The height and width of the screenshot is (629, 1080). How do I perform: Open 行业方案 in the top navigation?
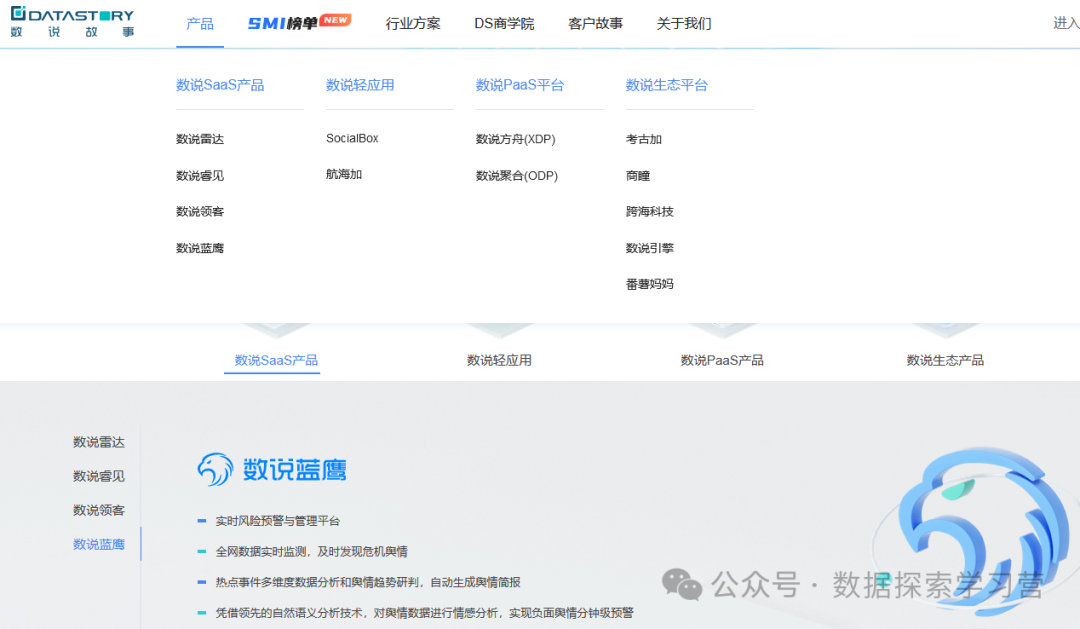[413, 23]
